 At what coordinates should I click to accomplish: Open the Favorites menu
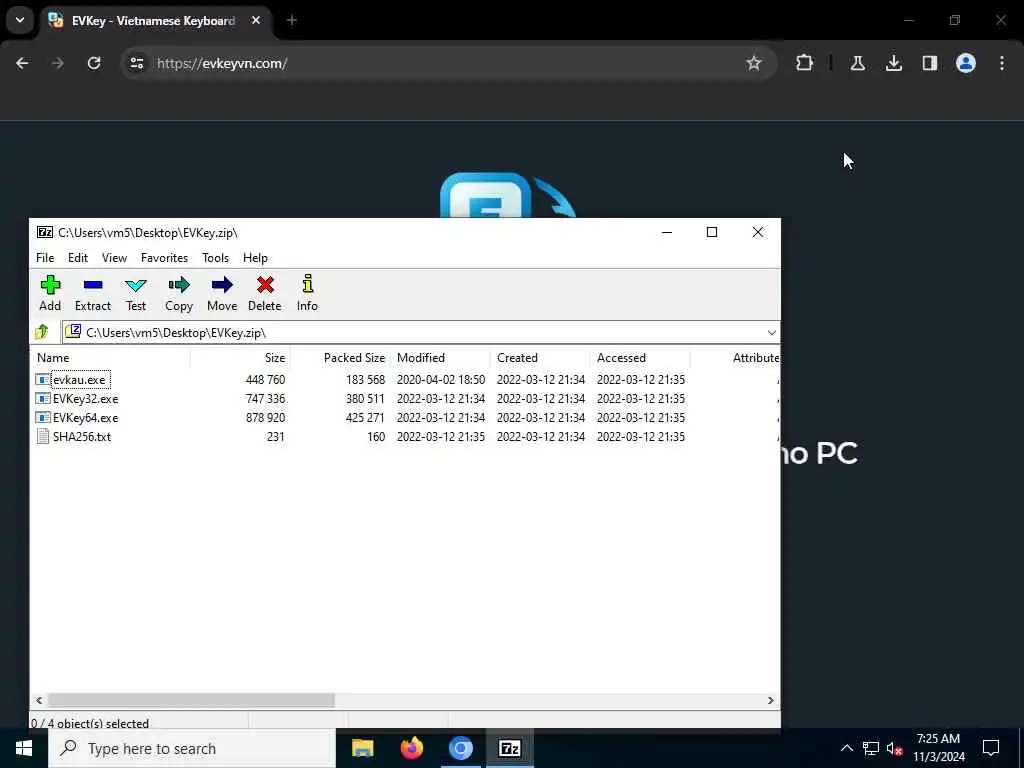click(x=165, y=258)
